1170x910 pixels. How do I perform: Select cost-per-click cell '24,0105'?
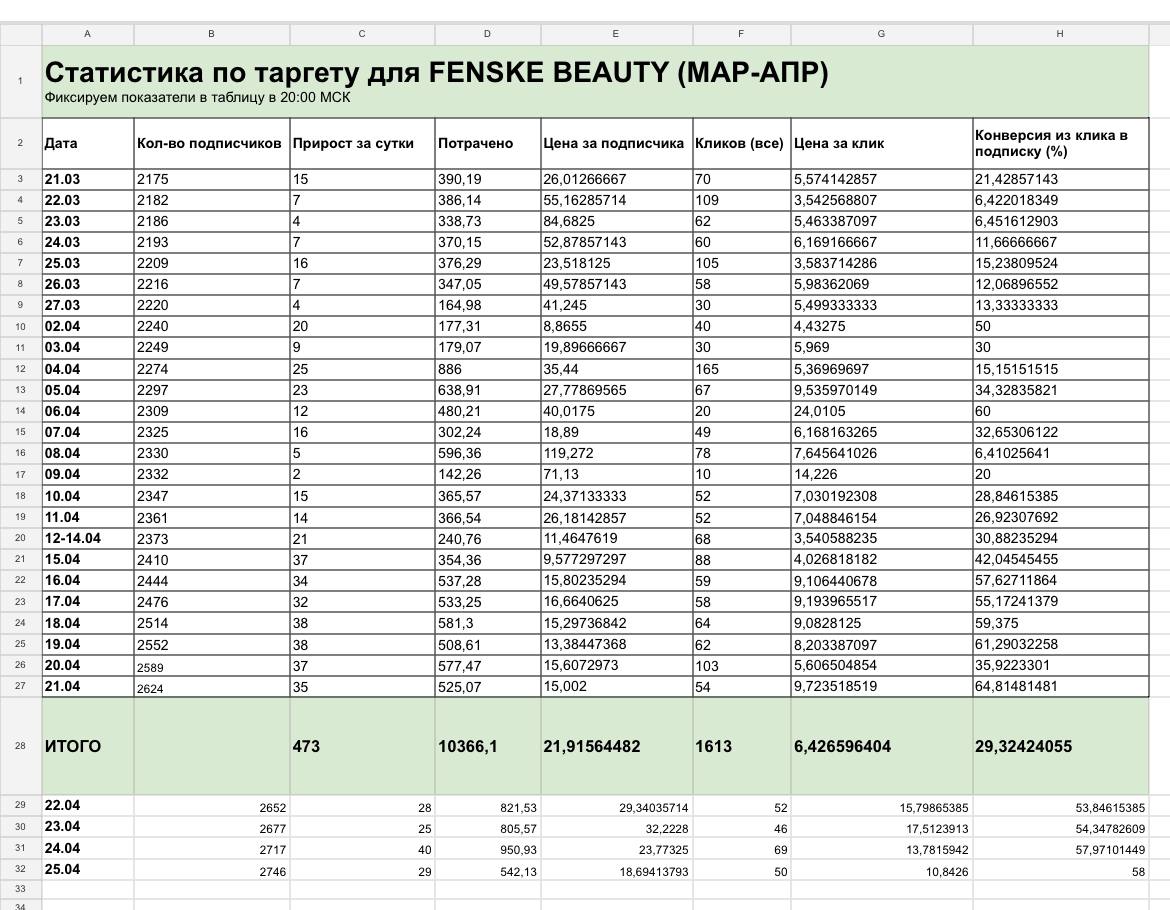click(882, 411)
